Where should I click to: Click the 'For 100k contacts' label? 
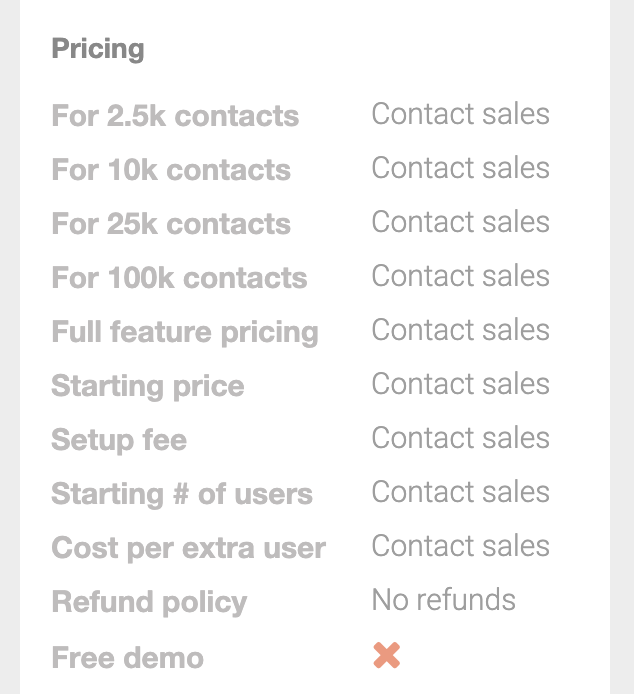click(179, 278)
